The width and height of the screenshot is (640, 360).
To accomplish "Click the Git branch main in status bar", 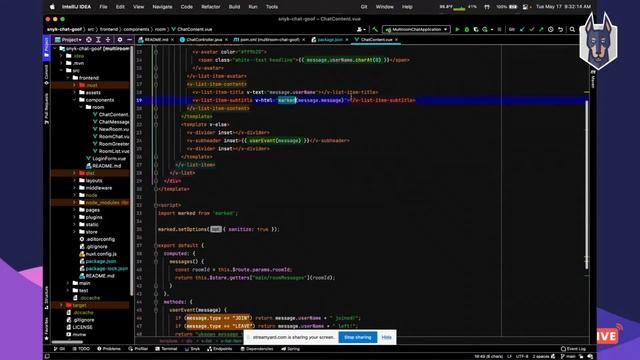I will tap(568, 356).
